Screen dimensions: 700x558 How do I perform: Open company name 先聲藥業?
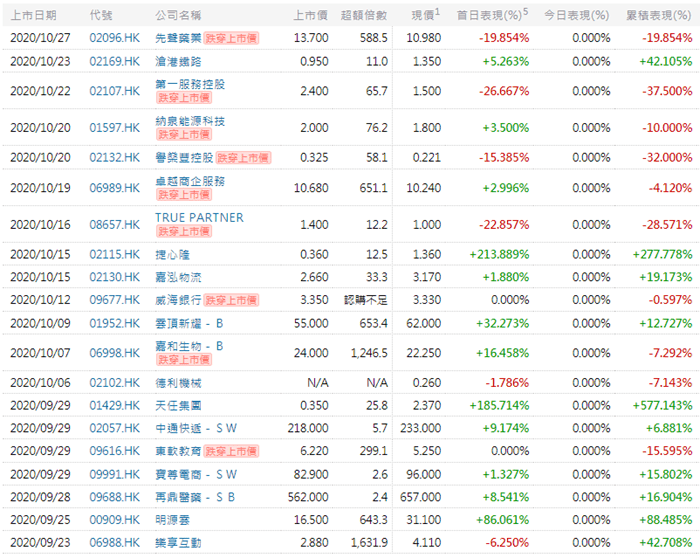[178, 38]
